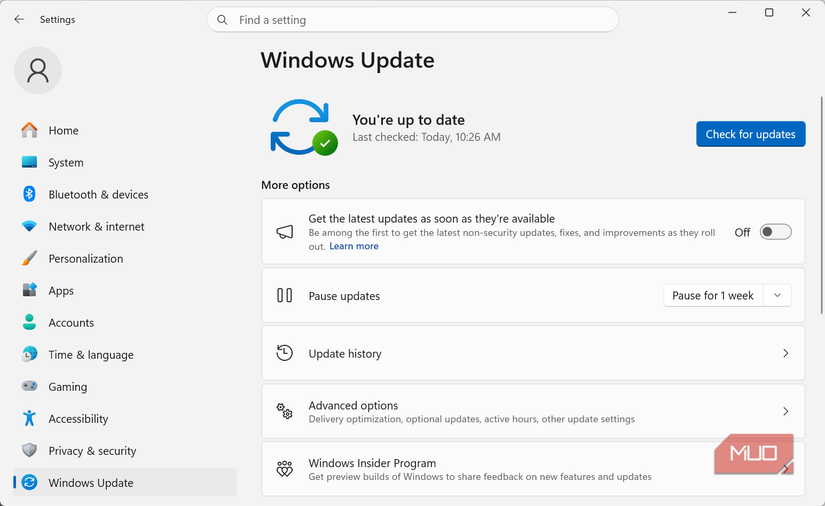Open the user profile avatar
The width and height of the screenshot is (825, 506).
38,70
